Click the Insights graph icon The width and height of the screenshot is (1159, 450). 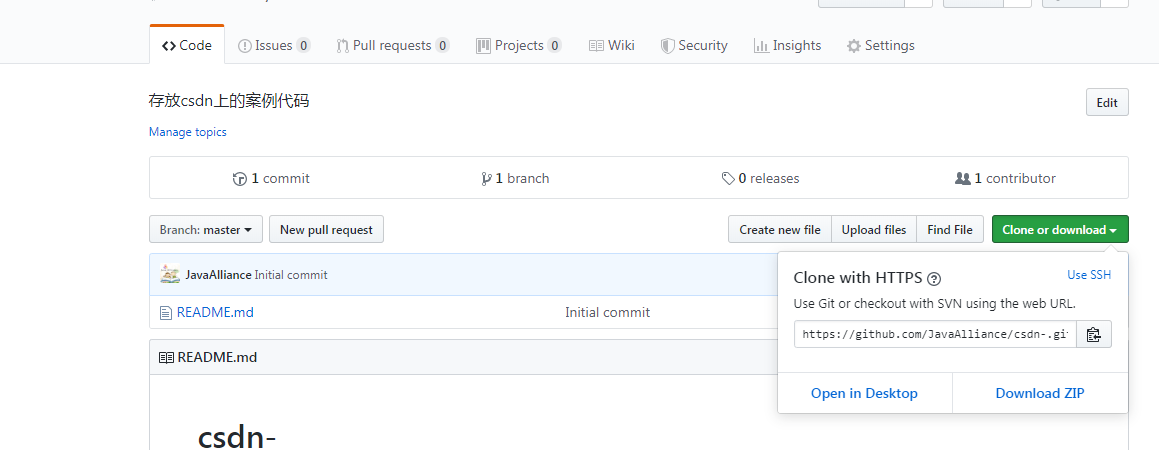coord(761,46)
